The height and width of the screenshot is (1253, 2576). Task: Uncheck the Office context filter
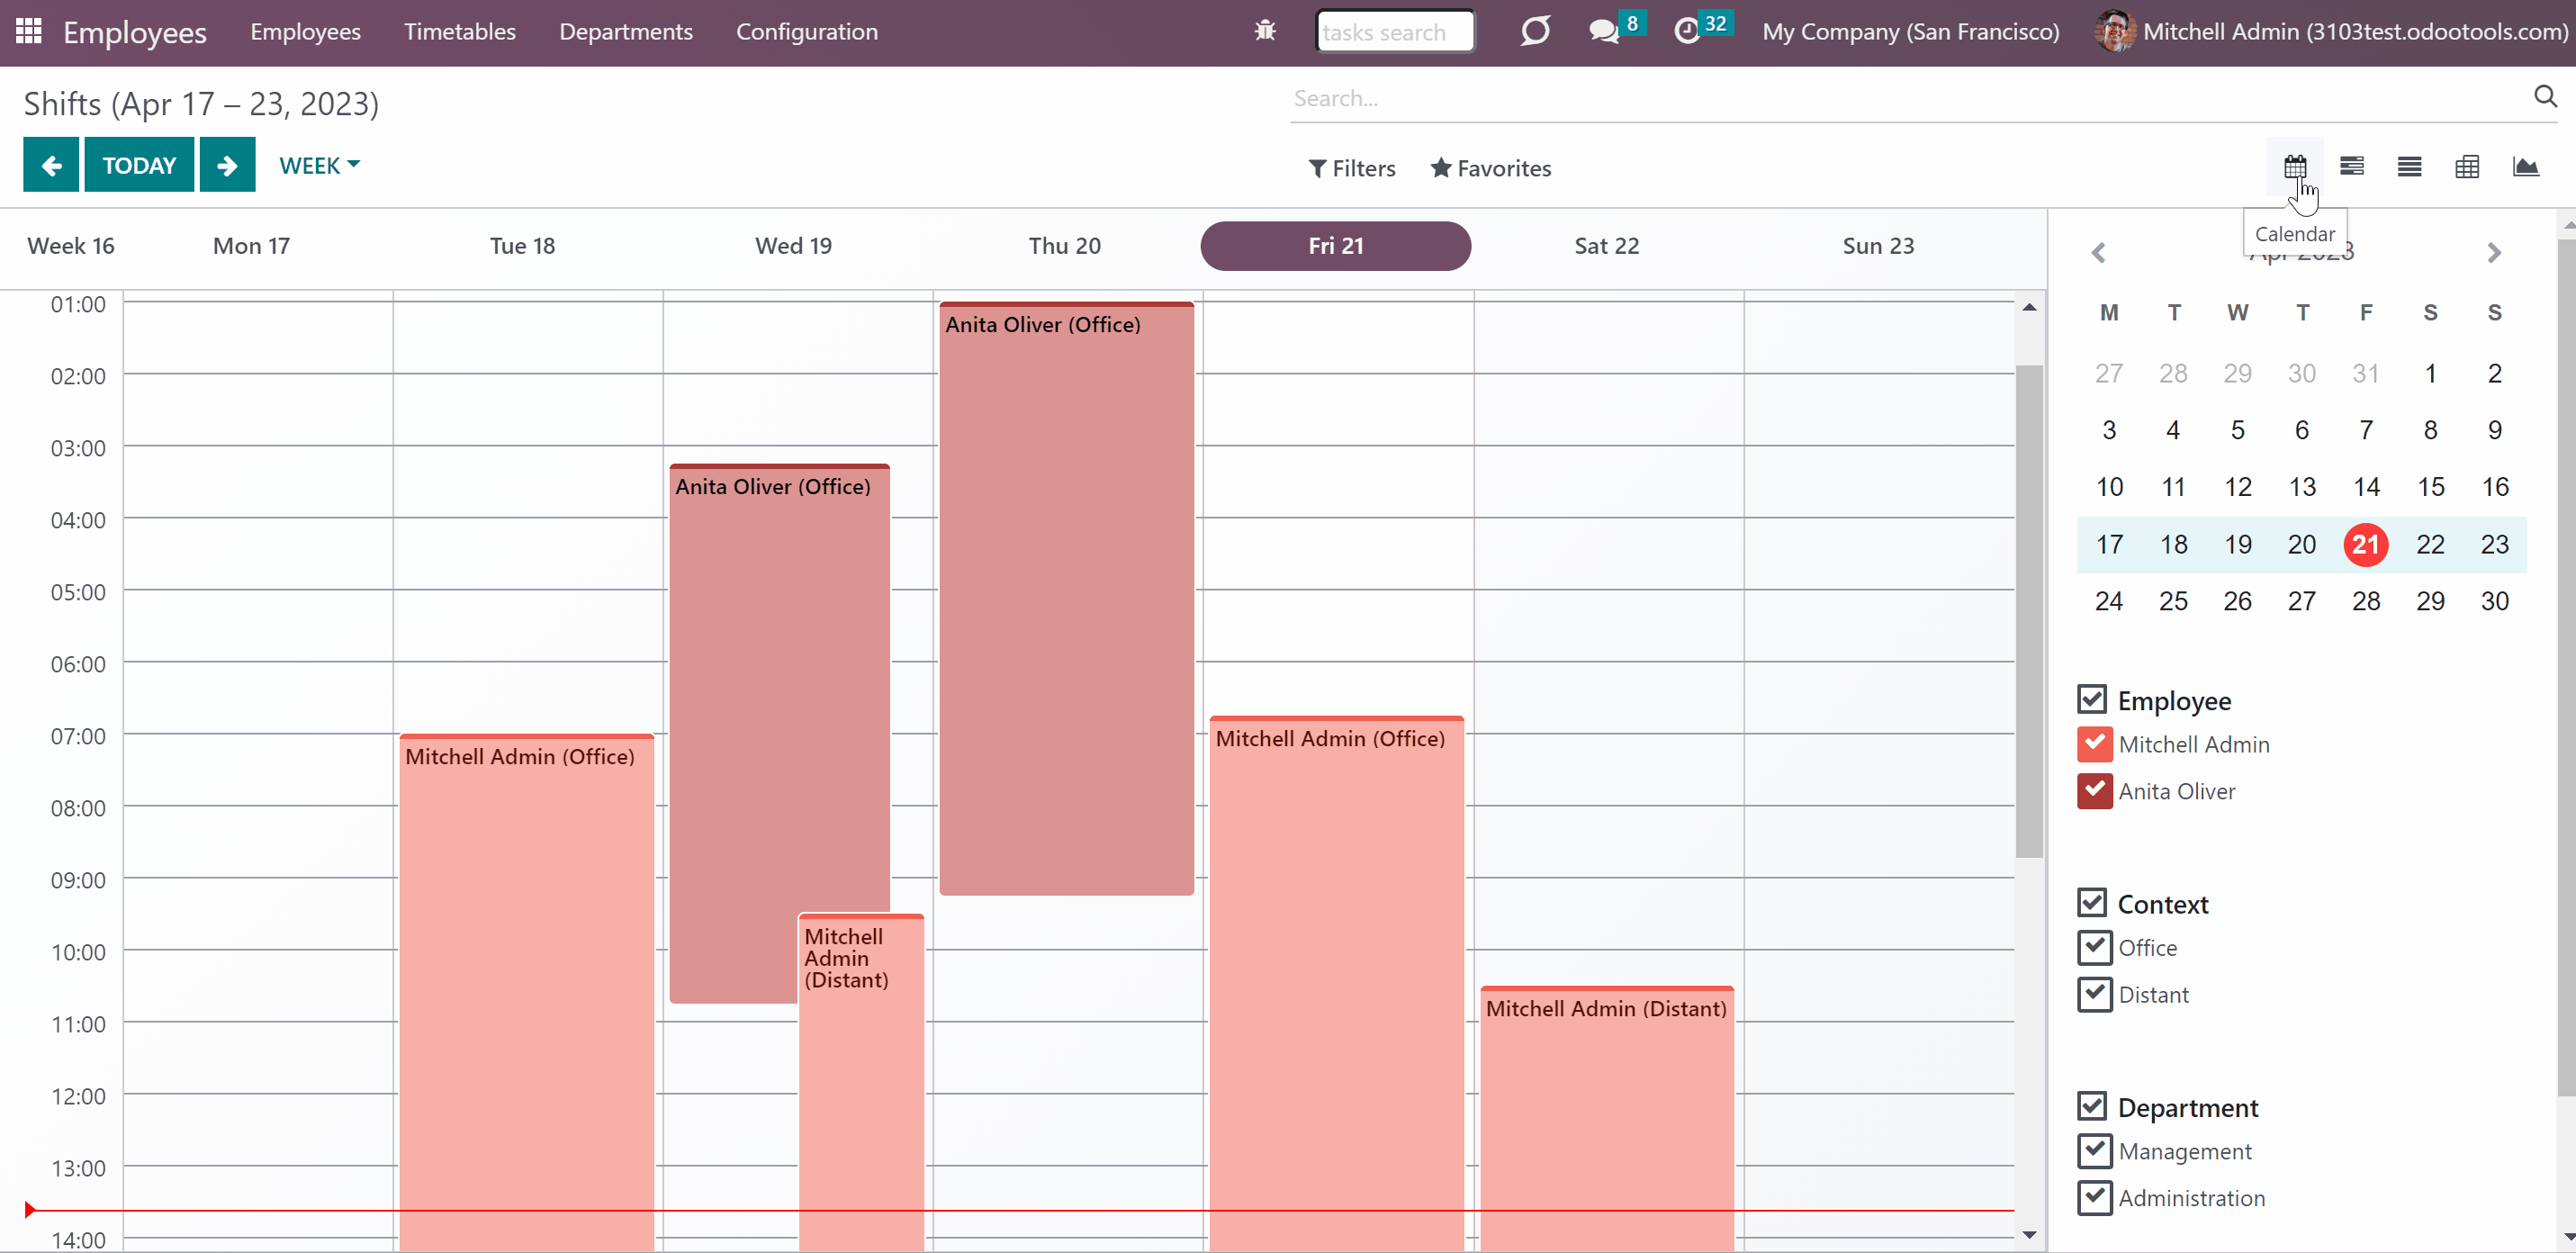[x=2095, y=947]
